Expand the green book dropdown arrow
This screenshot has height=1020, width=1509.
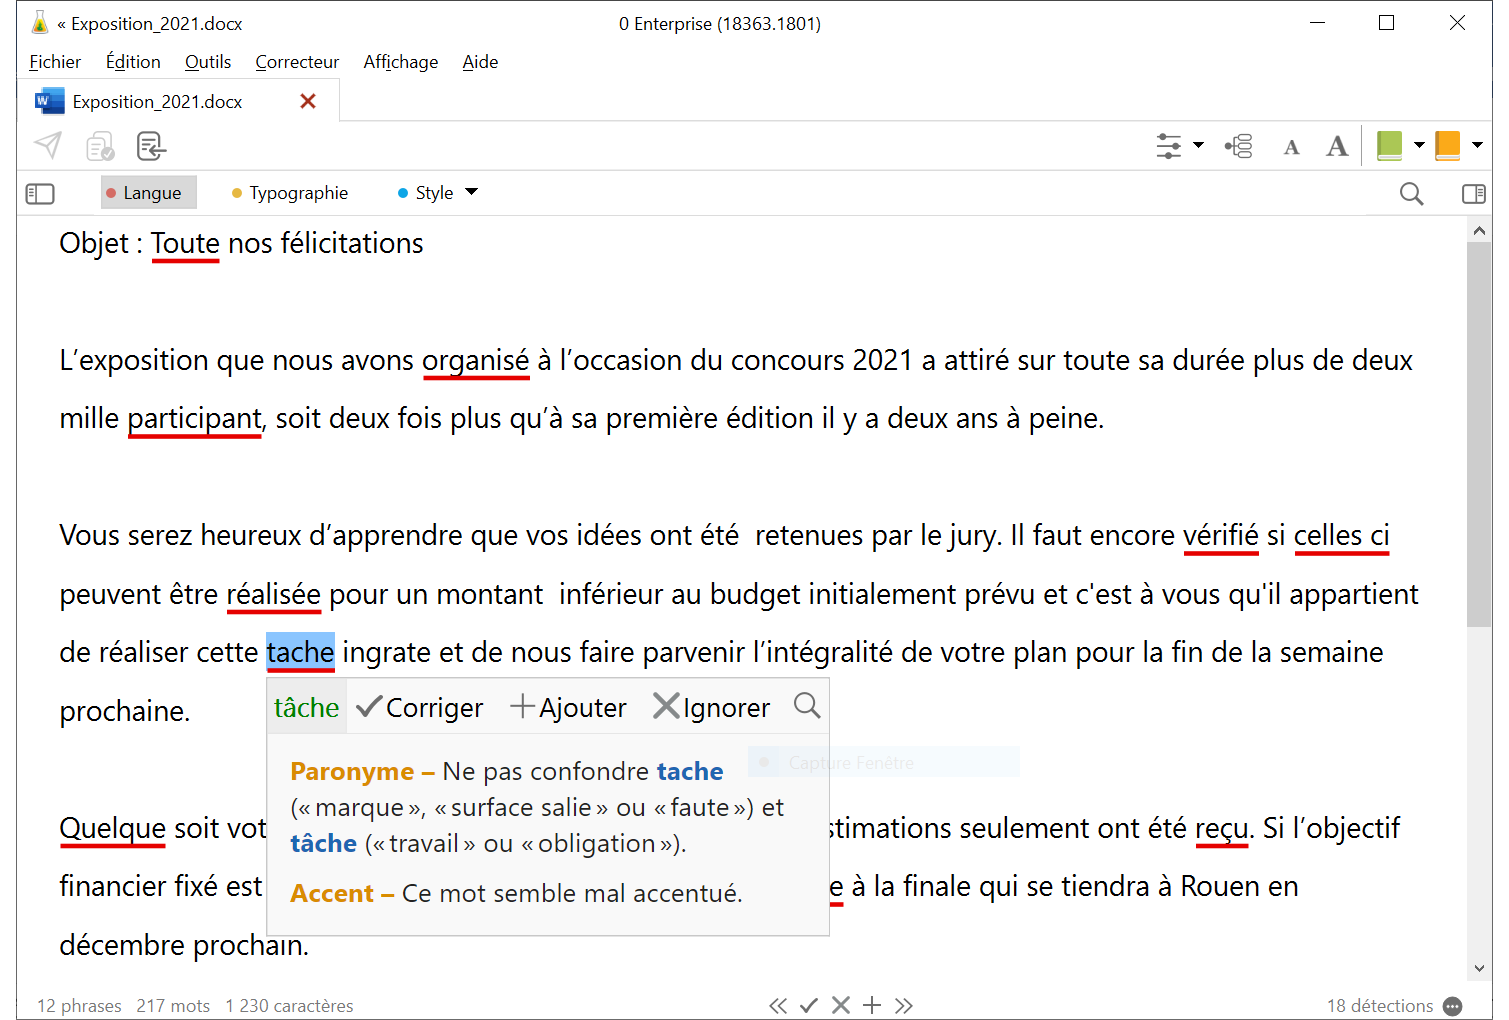1419,146
